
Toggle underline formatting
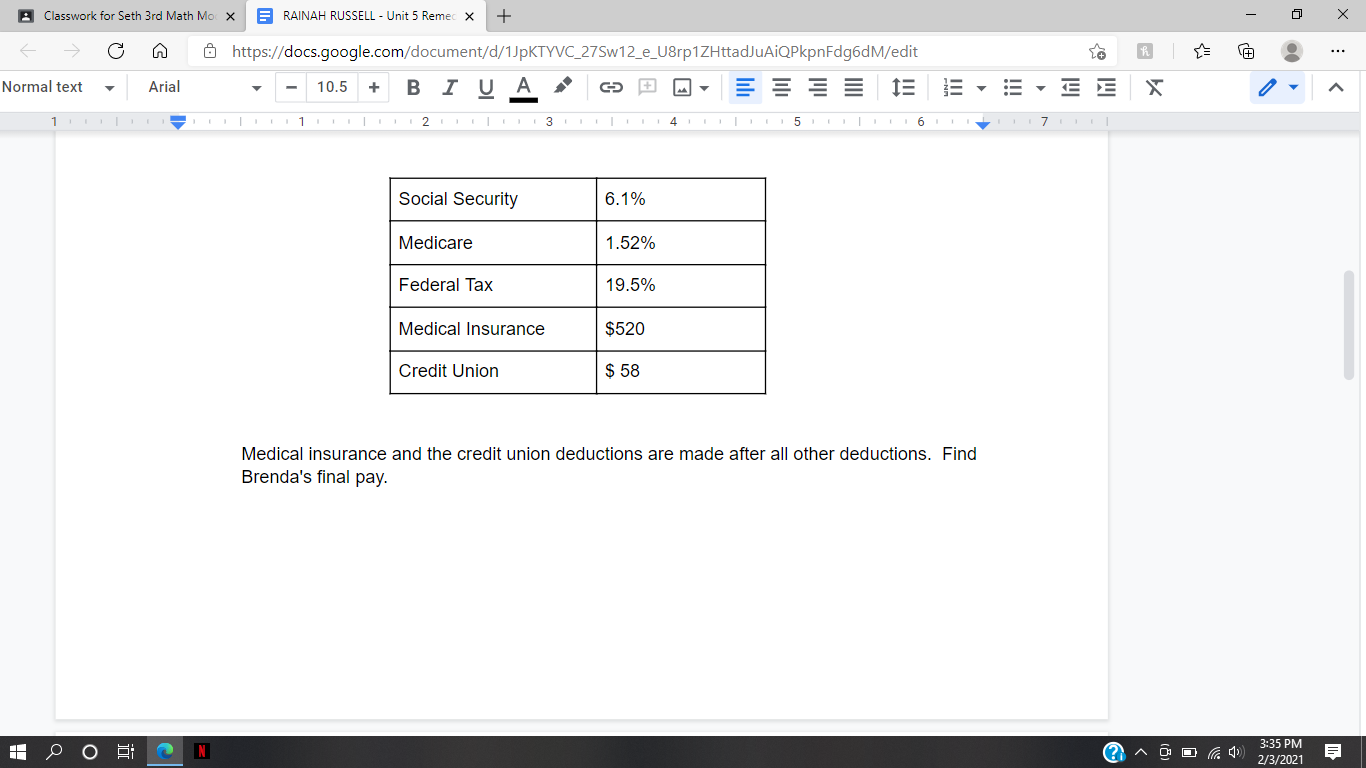coord(485,88)
